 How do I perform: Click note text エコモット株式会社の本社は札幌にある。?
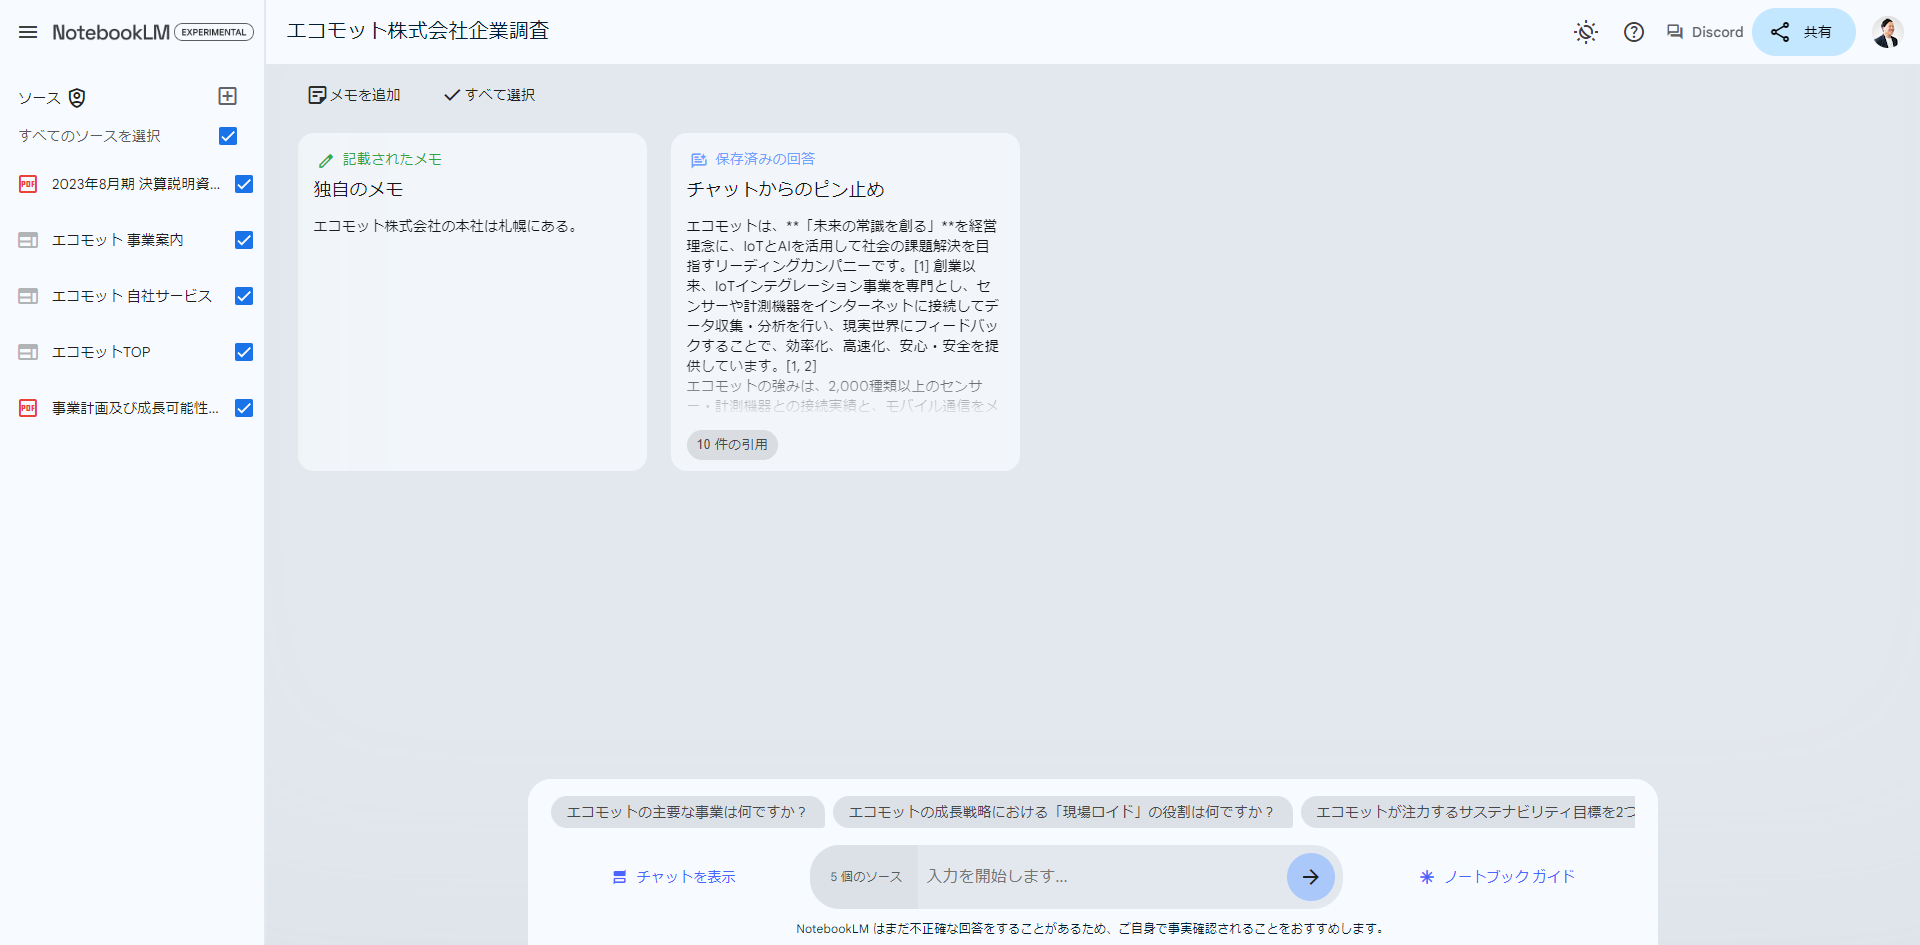[446, 226]
